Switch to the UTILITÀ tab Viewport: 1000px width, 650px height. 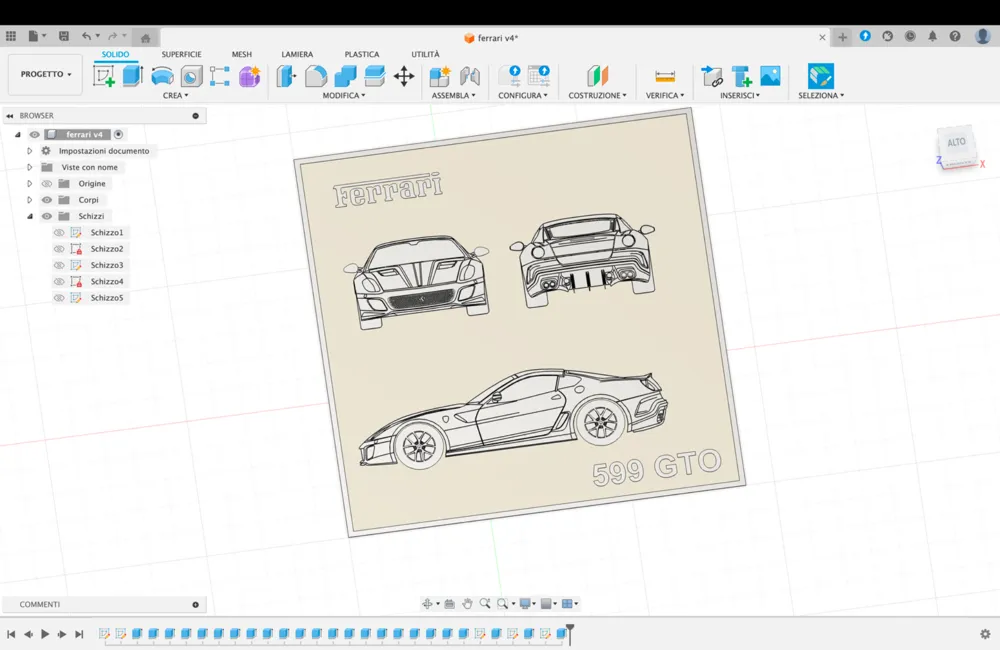pos(425,54)
